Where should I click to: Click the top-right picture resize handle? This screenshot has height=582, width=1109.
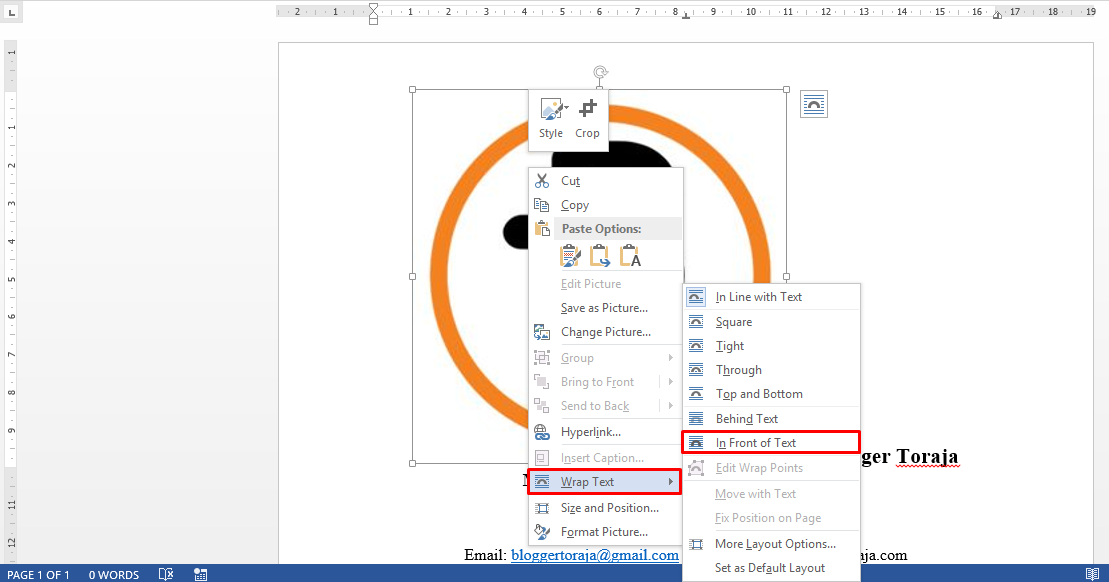click(x=786, y=90)
